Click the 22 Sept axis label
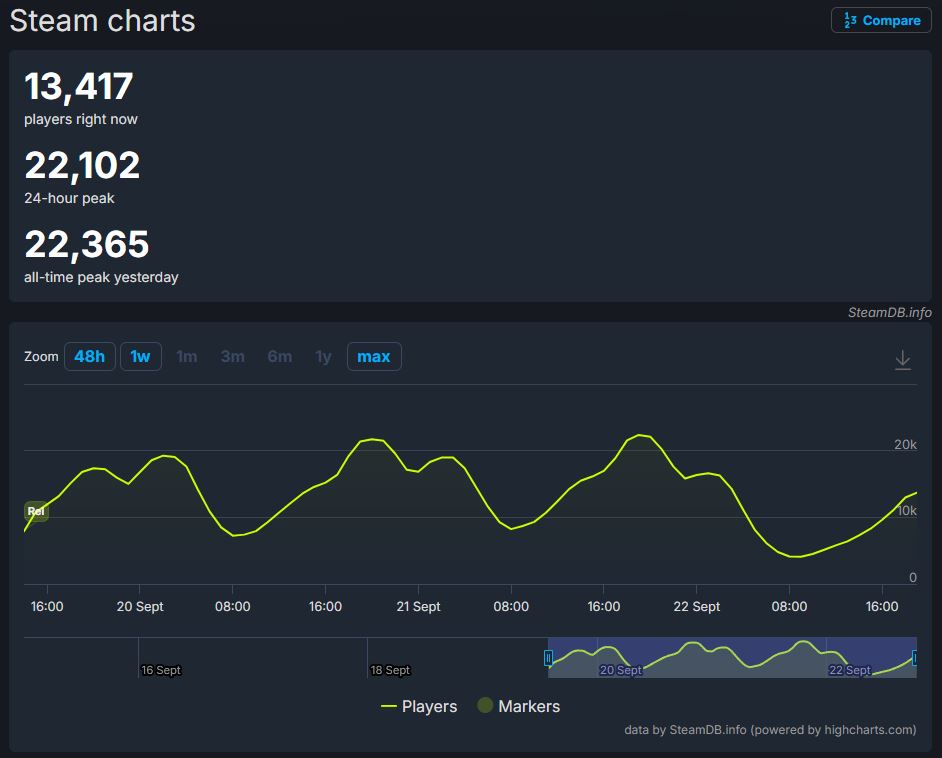942x758 pixels. click(696, 607)
